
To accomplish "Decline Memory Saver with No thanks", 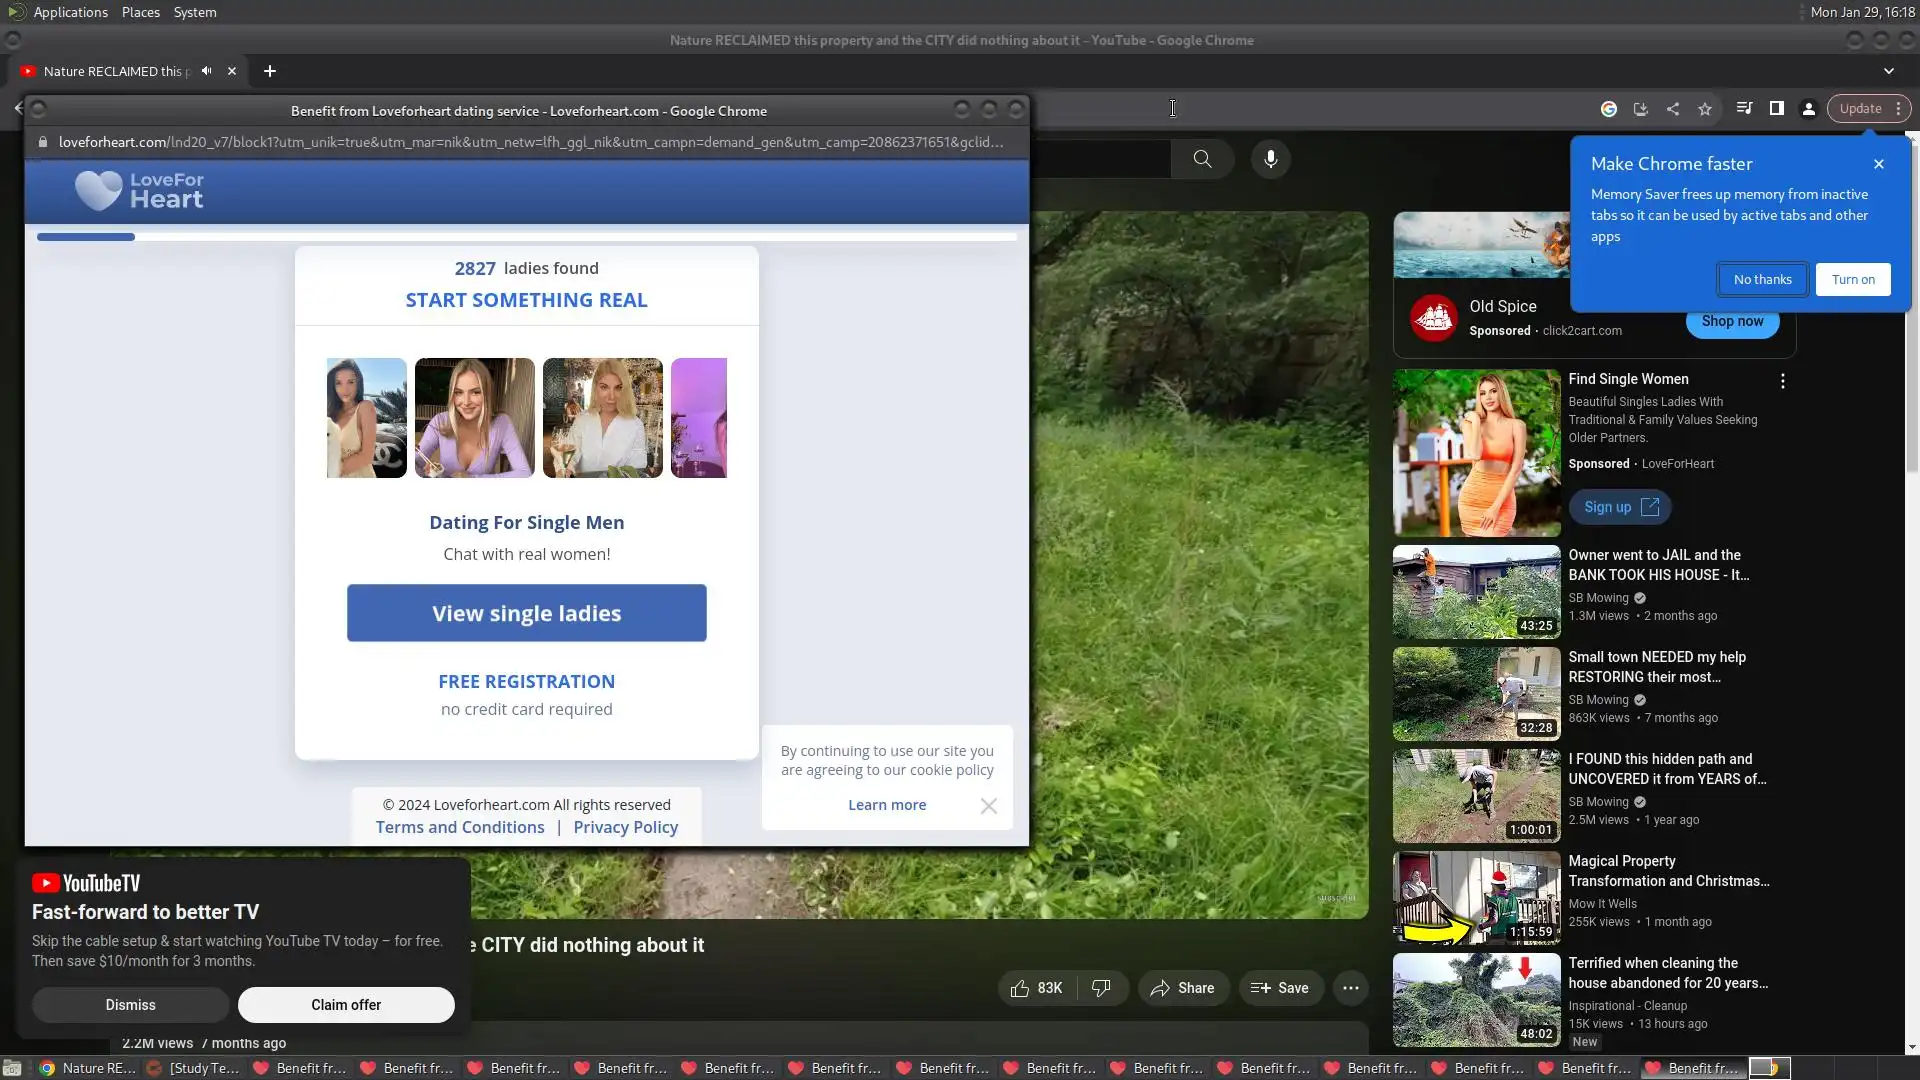I will click(x=1762, y=280).
